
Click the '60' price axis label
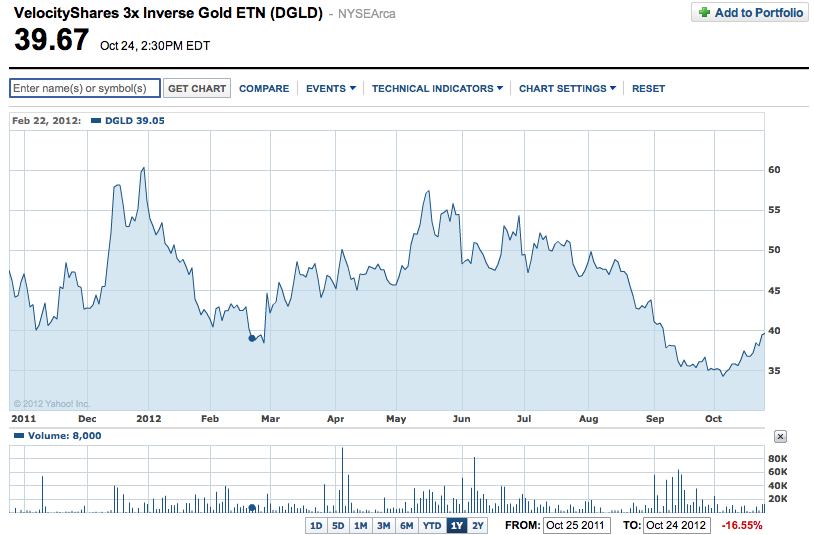[774, 170]
